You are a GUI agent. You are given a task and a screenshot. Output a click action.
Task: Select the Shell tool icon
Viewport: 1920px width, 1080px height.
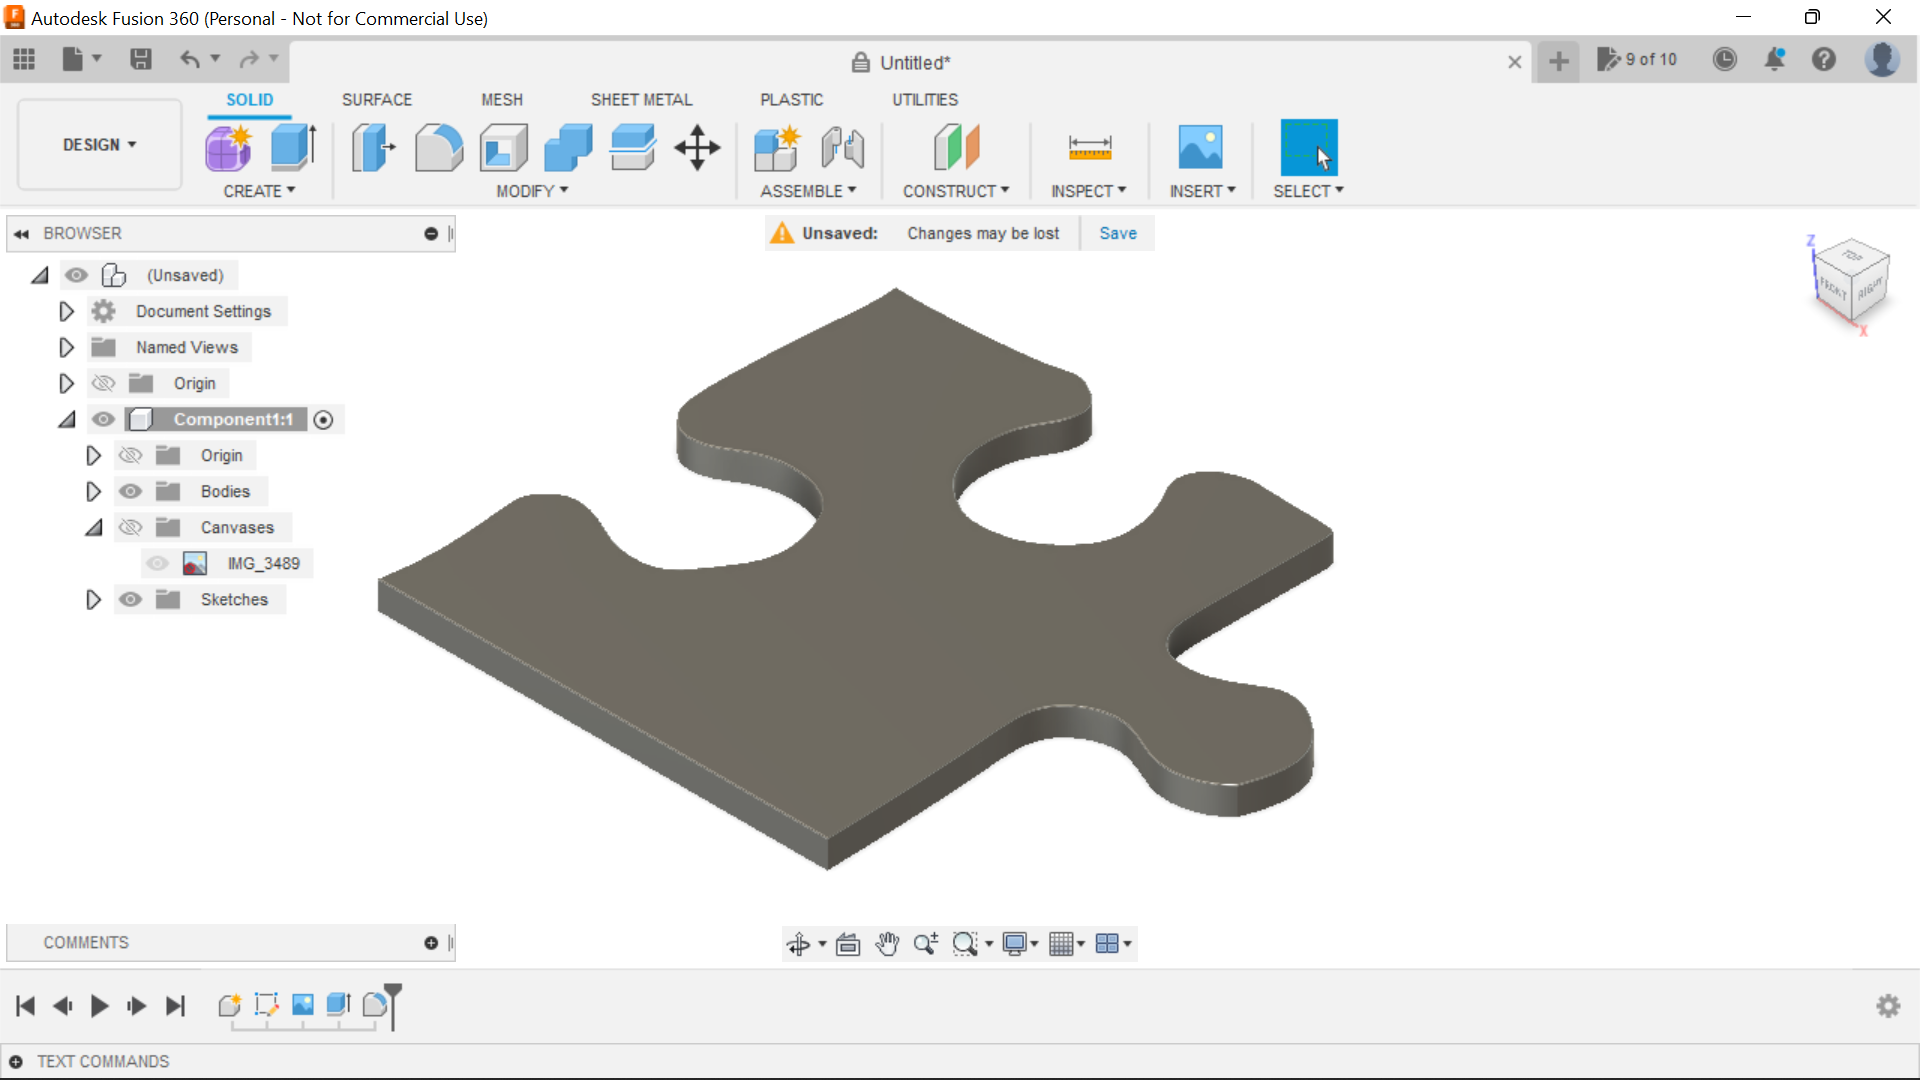pyautogui.click(x=501, y=146)
